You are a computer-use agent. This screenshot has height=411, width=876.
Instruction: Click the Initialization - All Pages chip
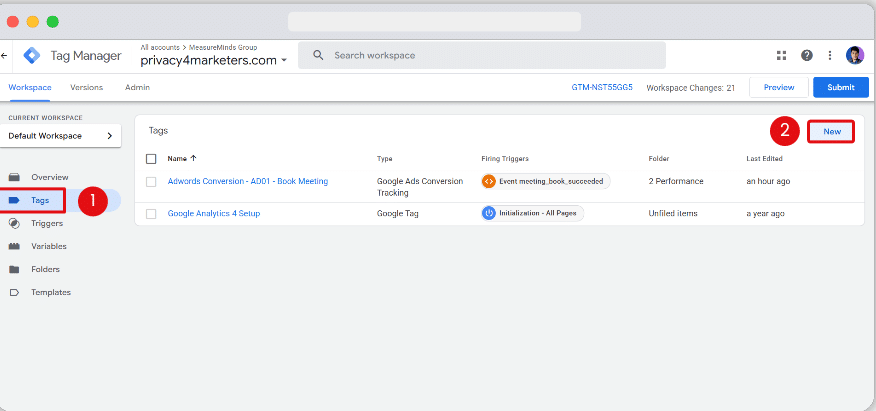[x=532, y=213]
